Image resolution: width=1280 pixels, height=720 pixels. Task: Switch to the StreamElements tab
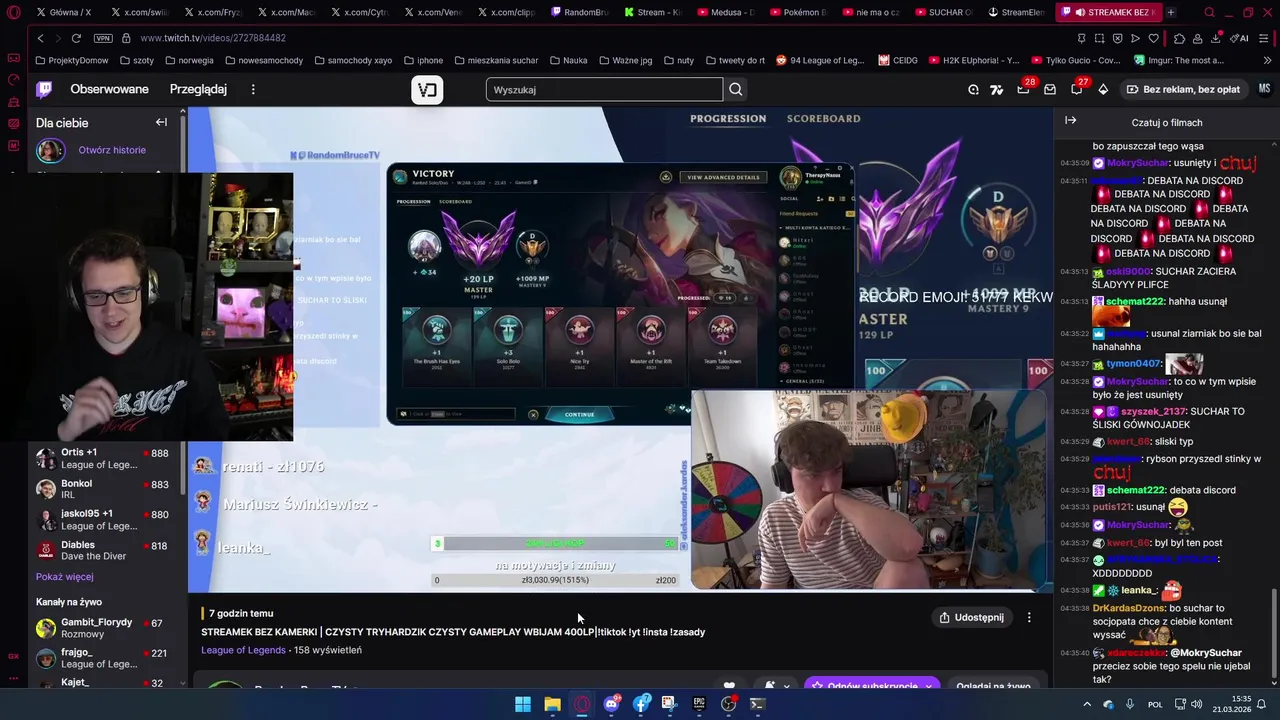click(x=1016, y=12)
